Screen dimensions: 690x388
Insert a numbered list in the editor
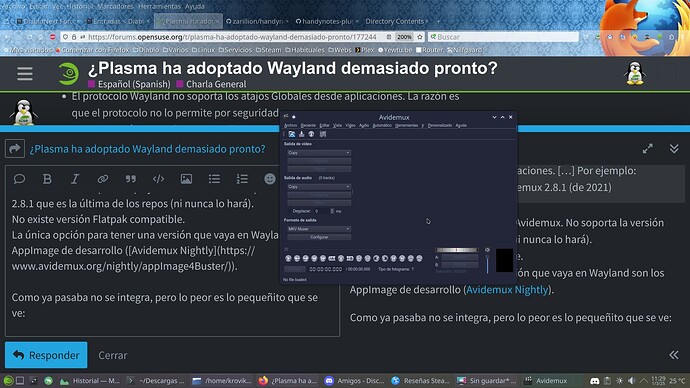pos(242,179)
